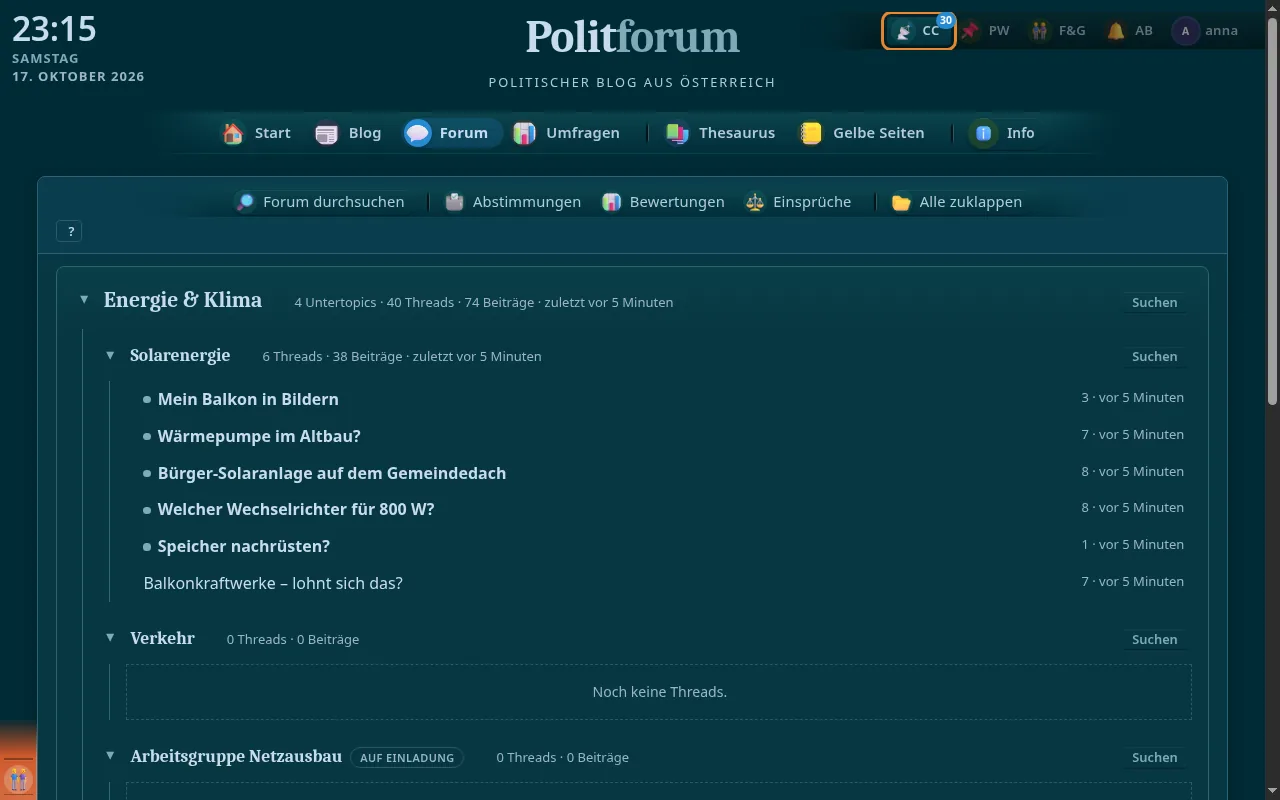This screenshot has height=800, width=1280.
Task: Open the Umfragen polls page
Action: click(x=566, y=133)
